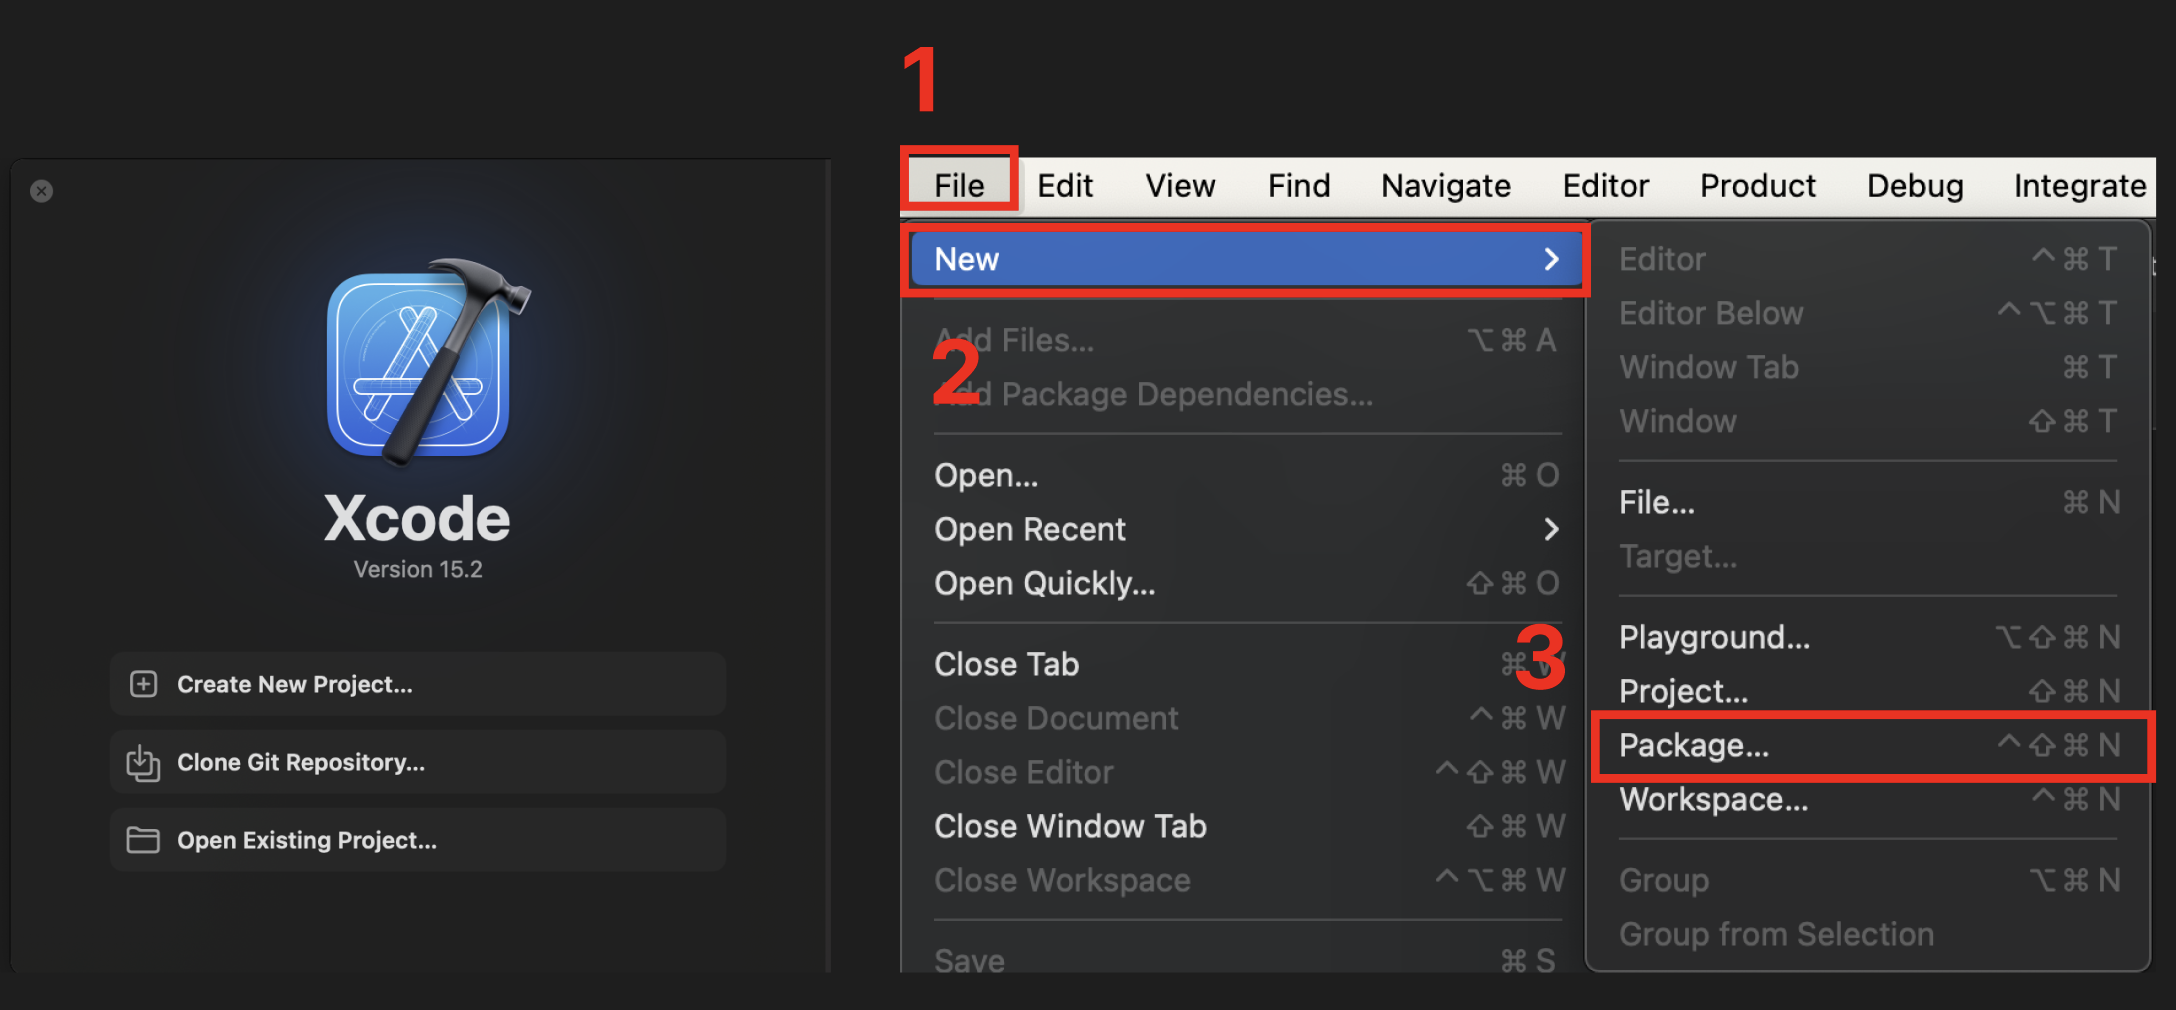Select Package... in the New submenu

tap(1868, 745)
